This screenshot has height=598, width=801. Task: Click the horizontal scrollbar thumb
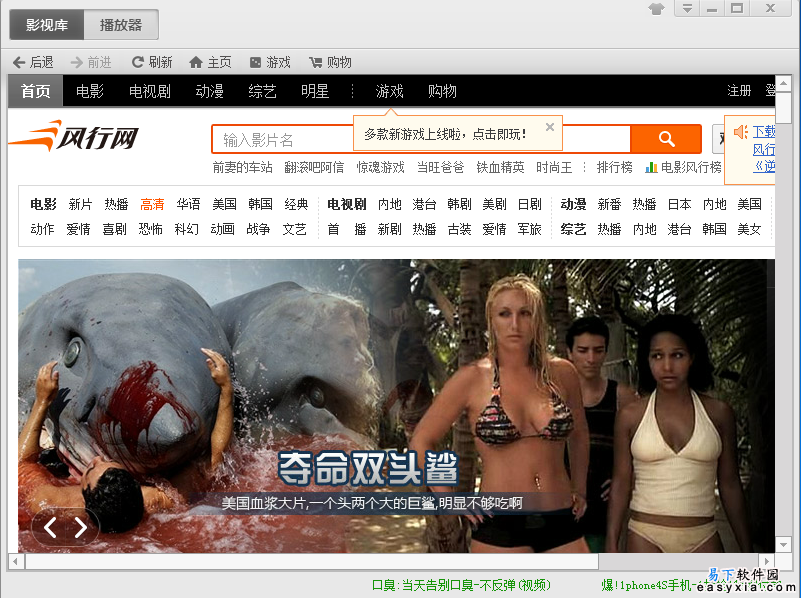[312, 562]
